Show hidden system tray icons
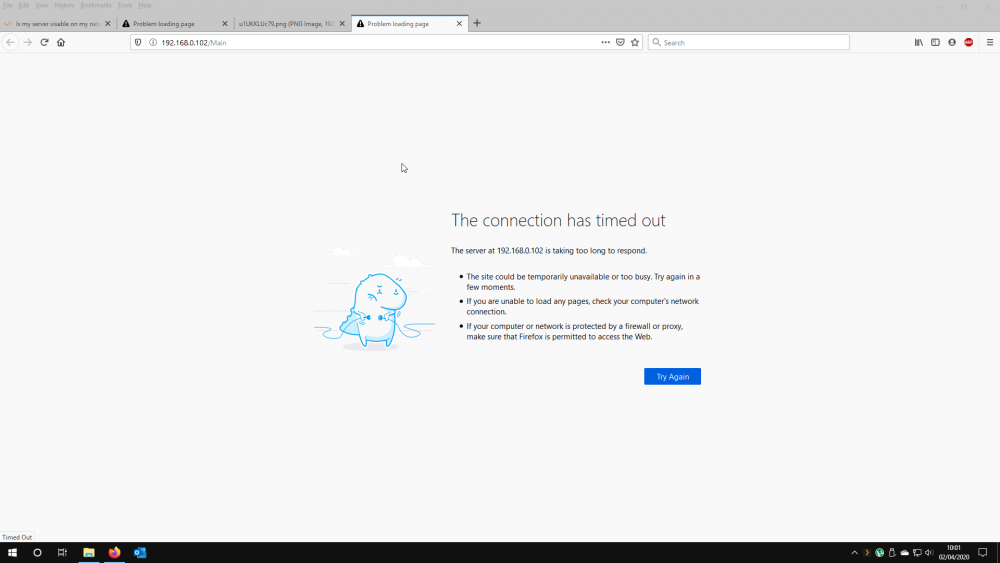 tap(855, 553)
